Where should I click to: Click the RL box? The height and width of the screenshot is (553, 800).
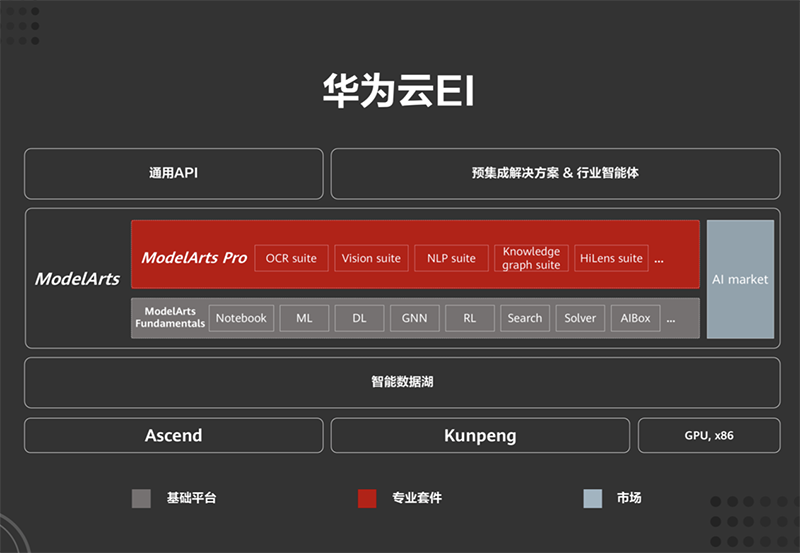[469, 318]
